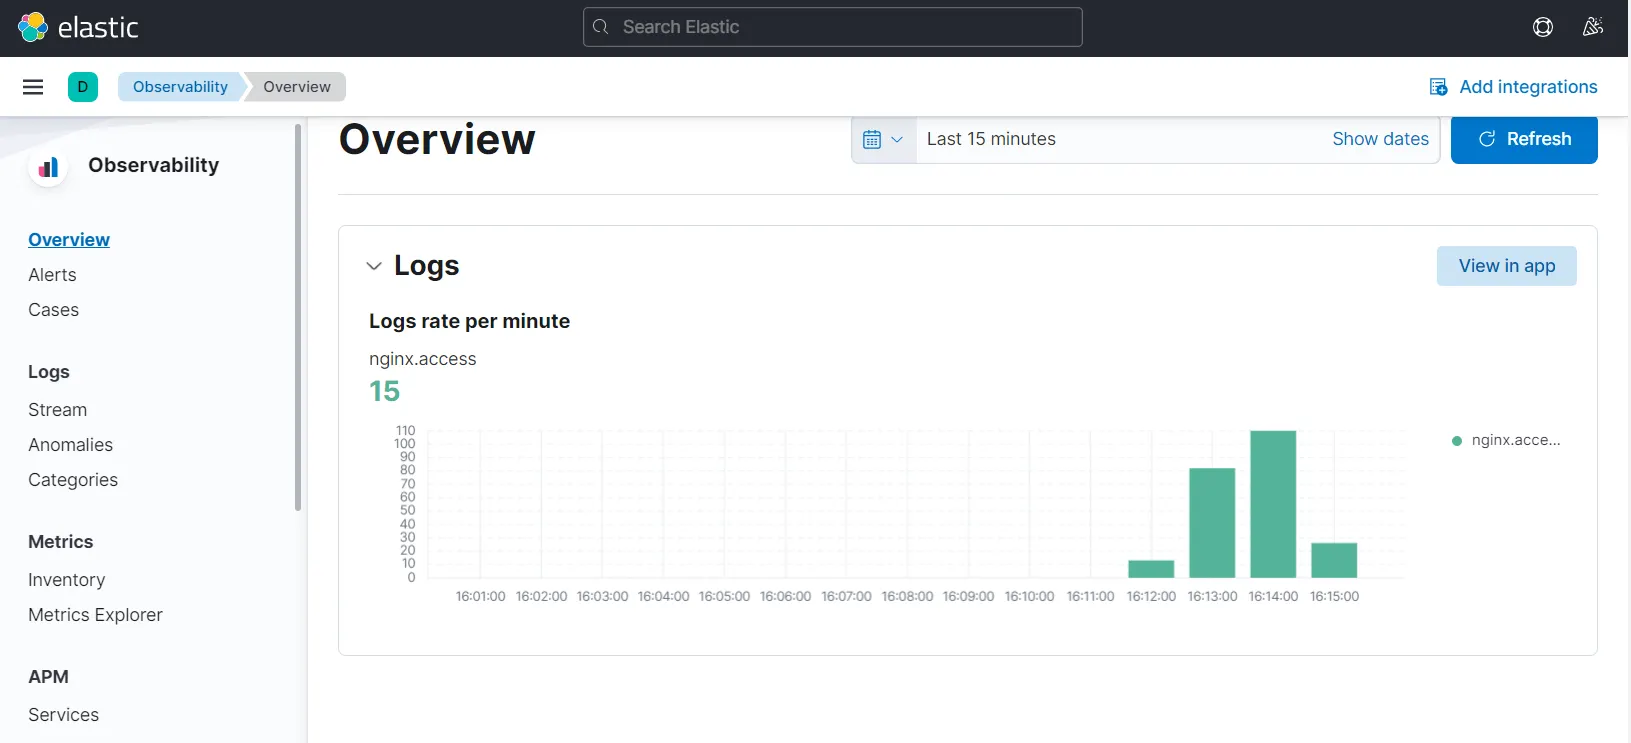Open Logs with View in app
1631x743 pixels.
tap(1507, 266)
